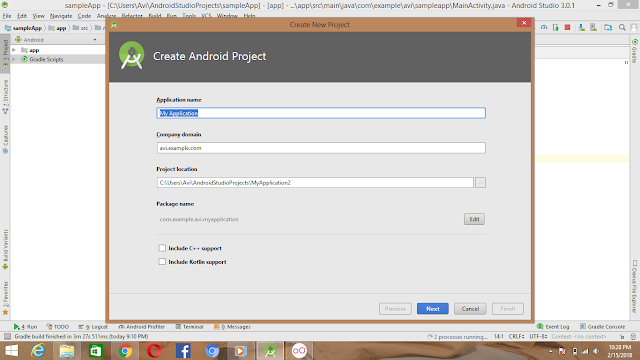The height and width of the screenshot is (360, 640).
Task: Click sampleApp breadcrumb in navigation bar
Action: click(x=23, y=28)
